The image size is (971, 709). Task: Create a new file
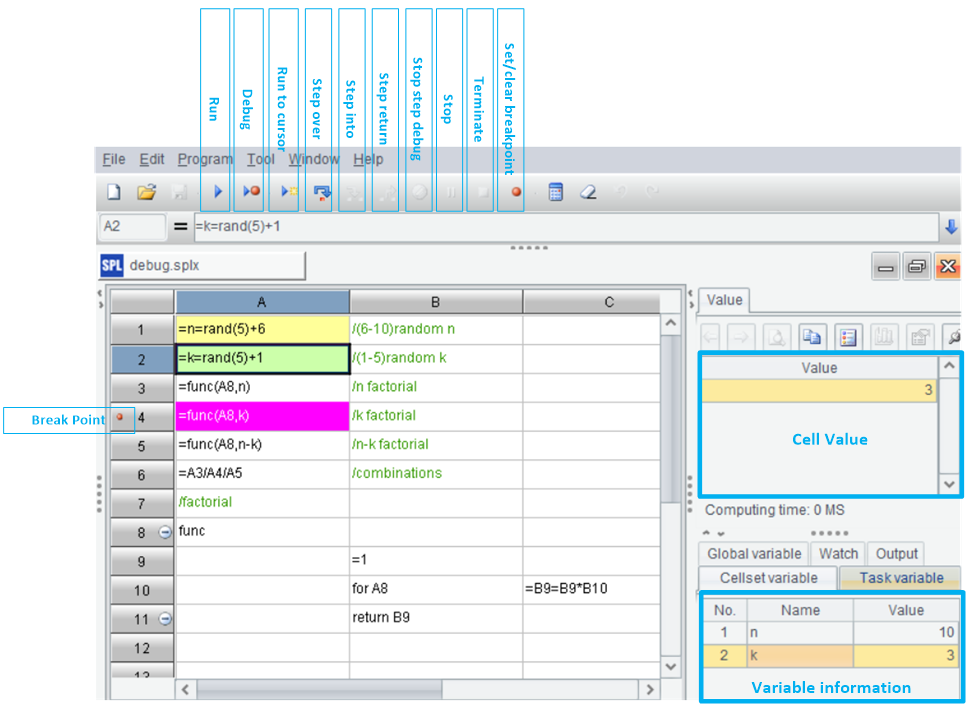[112, 191]
